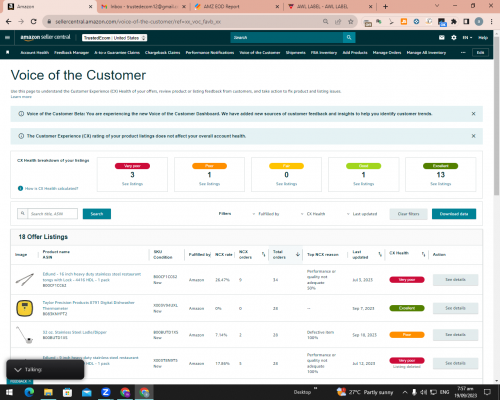Click the Download data button

point(454,214)
